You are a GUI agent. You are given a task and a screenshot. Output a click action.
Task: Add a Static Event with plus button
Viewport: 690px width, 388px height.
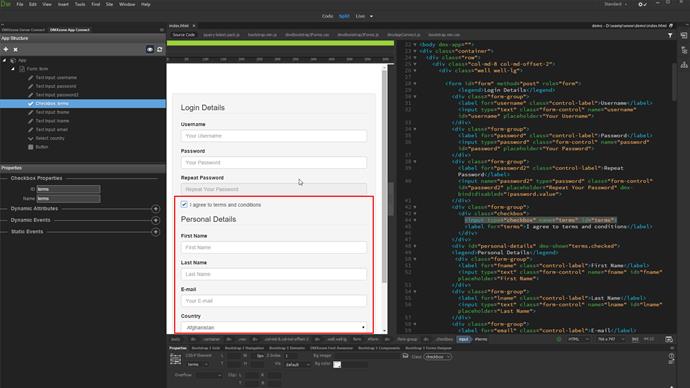155,231
